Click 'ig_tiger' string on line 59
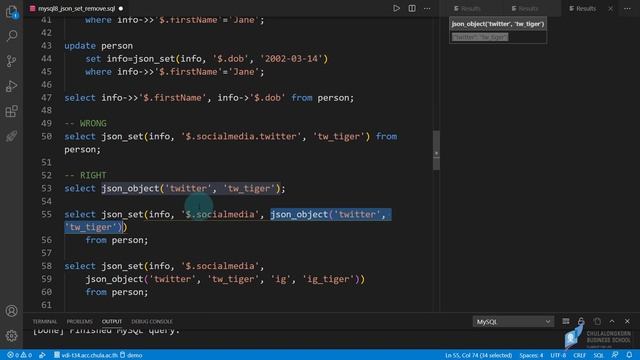Image resolution: width=640 pixels, height=360 pixels. click(x=329, y=279)
